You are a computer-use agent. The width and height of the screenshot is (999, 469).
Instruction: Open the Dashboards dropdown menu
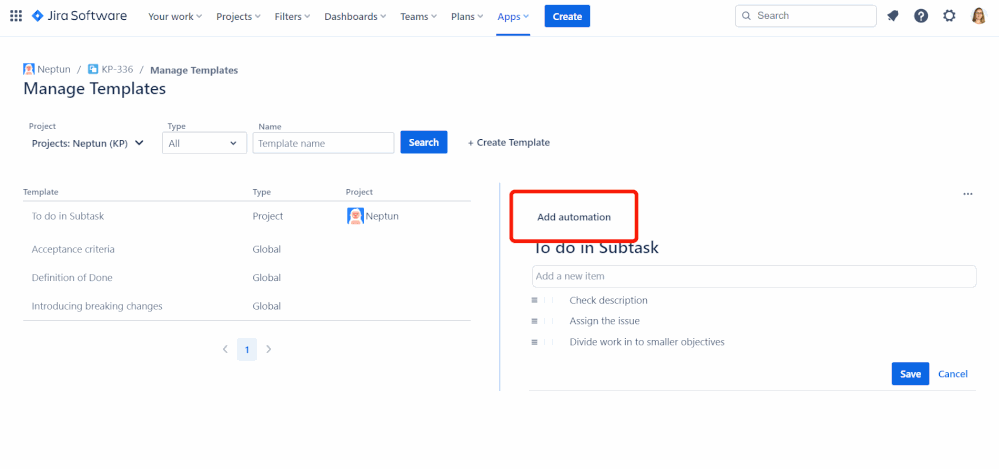click(x=355, y=17)
